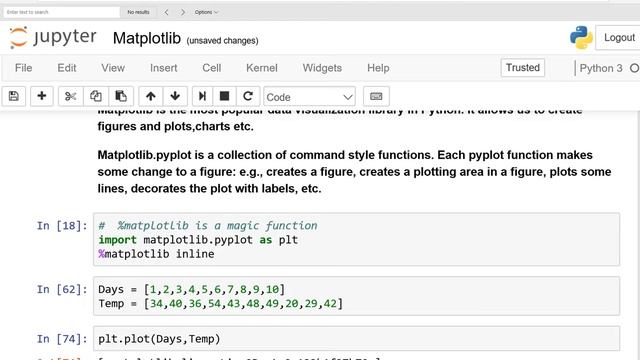This screenshot has height=360, width=640.
Task: Click the 'figures and plots,charts etc.' line
Action: (x=176, y=127)
